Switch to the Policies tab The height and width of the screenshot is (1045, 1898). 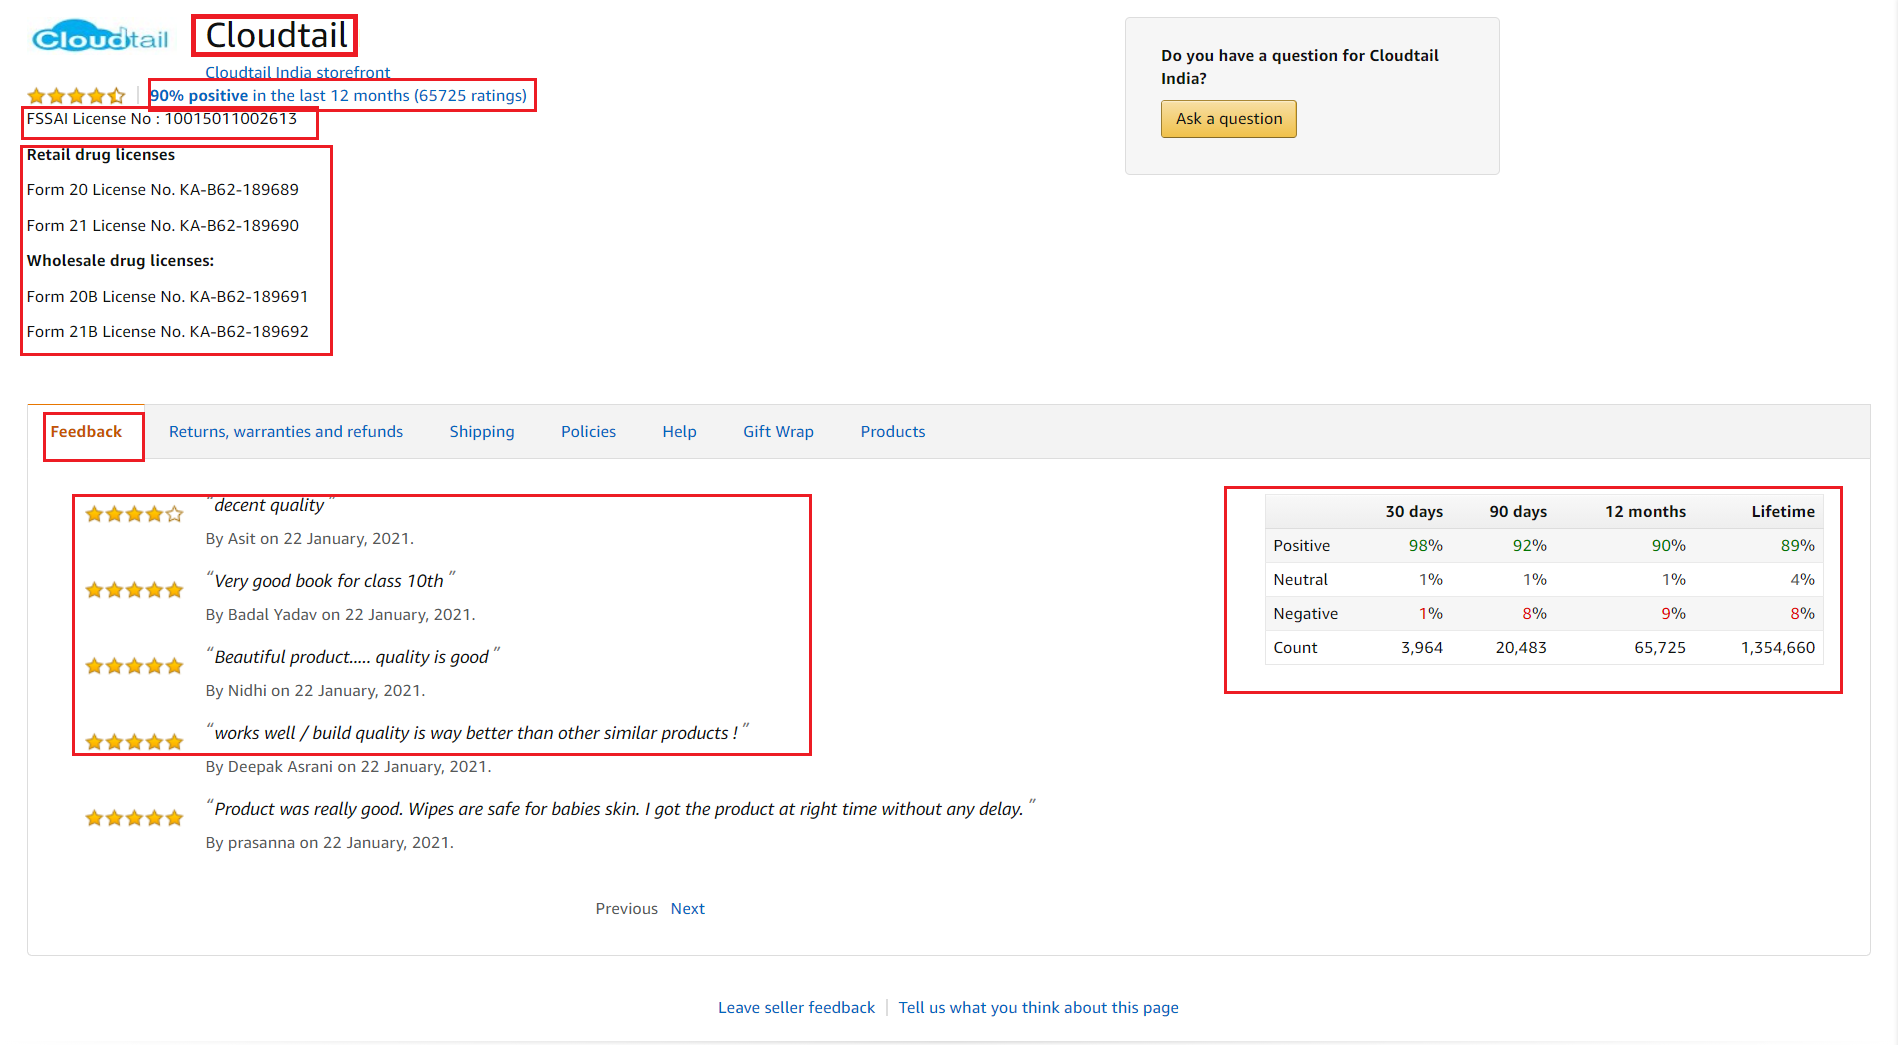pyautogui.click(x=588, y=432)
